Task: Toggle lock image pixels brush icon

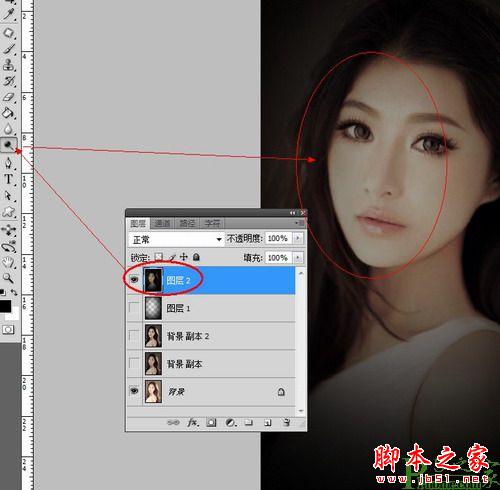Action: (x=172, y=257)
